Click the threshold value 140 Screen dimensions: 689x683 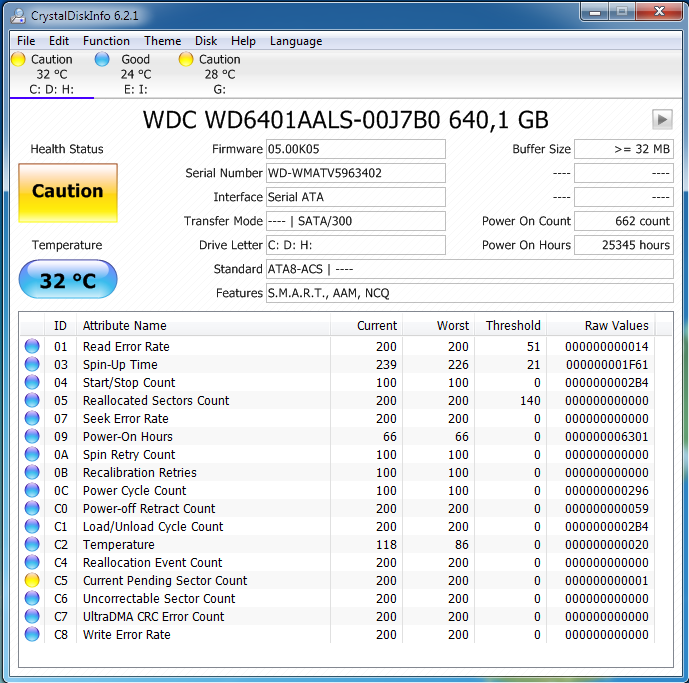pos(530,401)
